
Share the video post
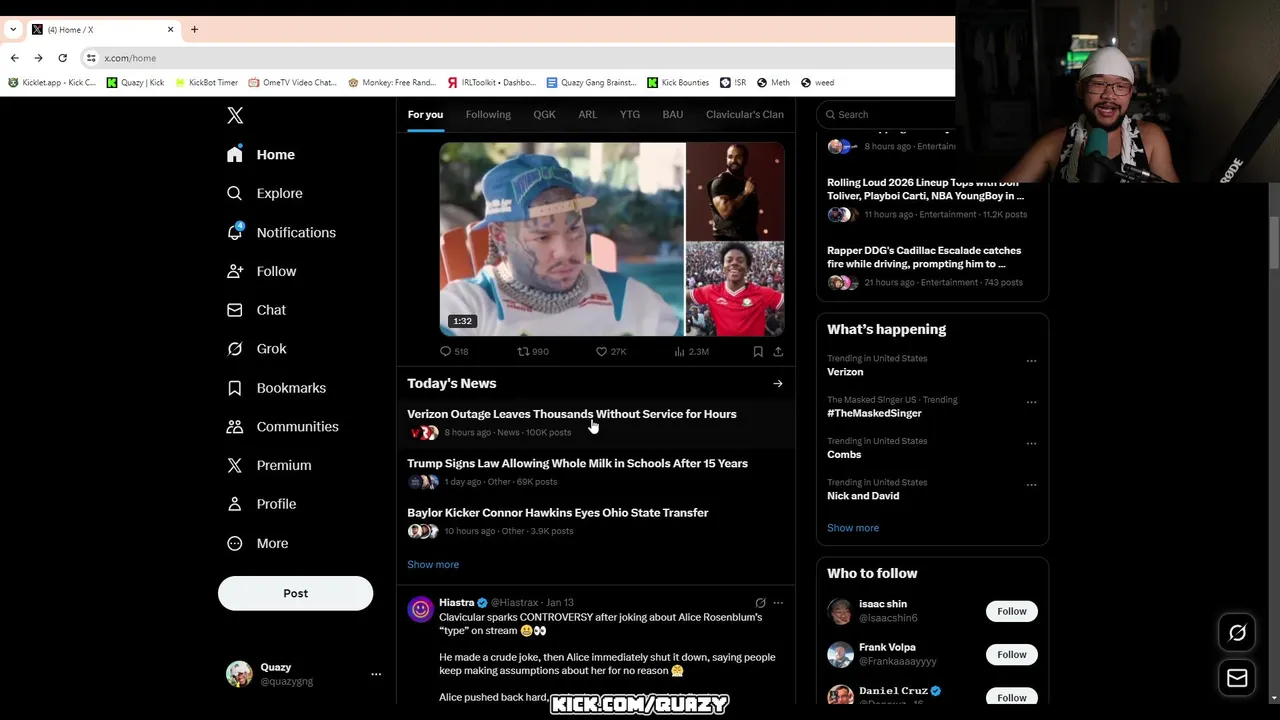(x=778, y=351)
